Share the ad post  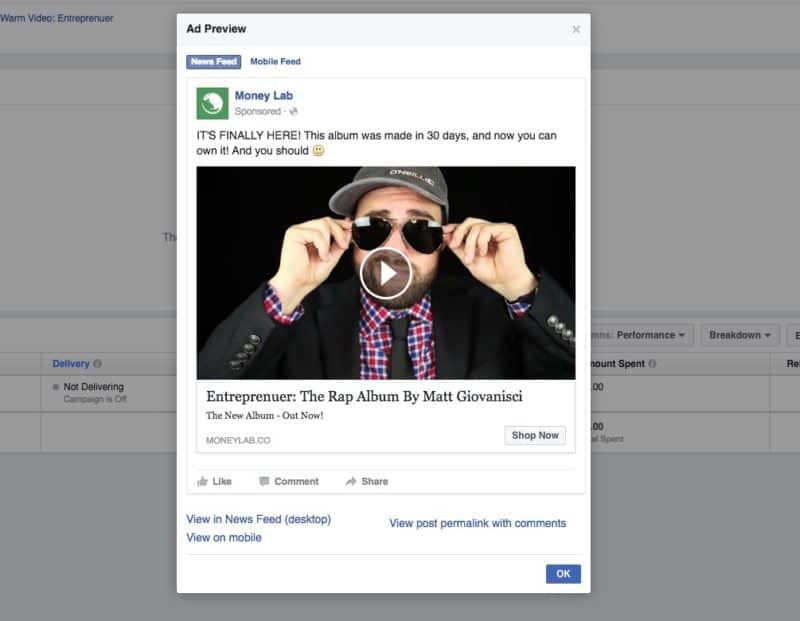click(366, 481)
